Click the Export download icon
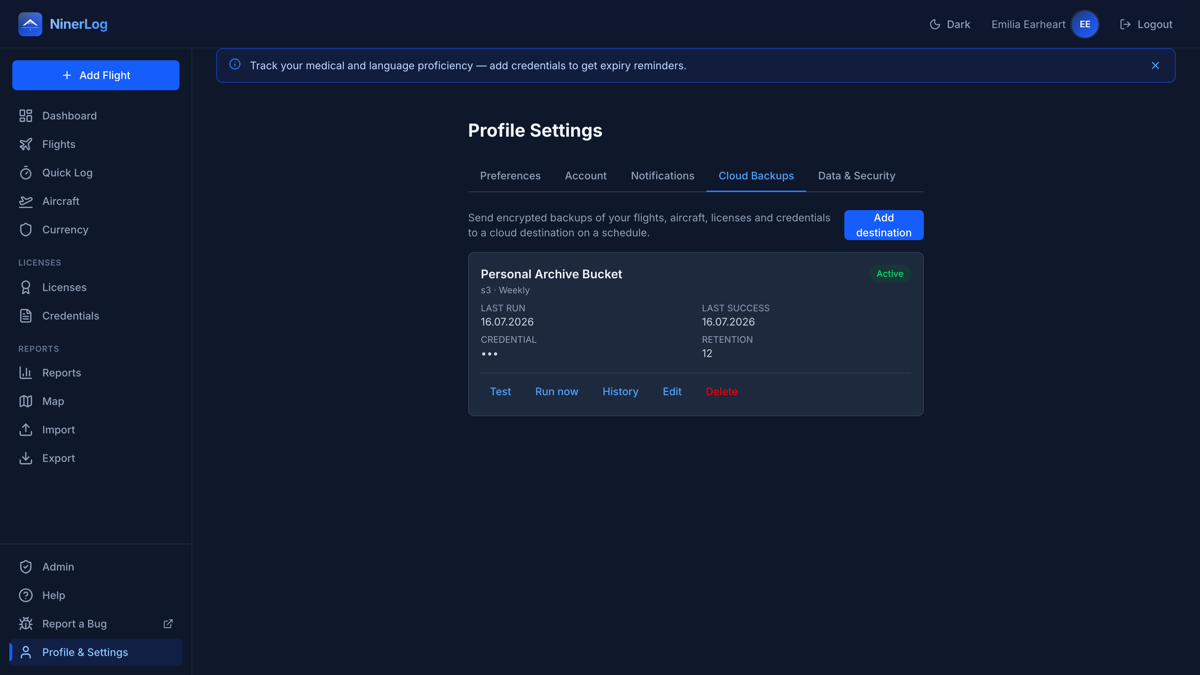This screenshot has width=1200, height=675. click(26, 458)
